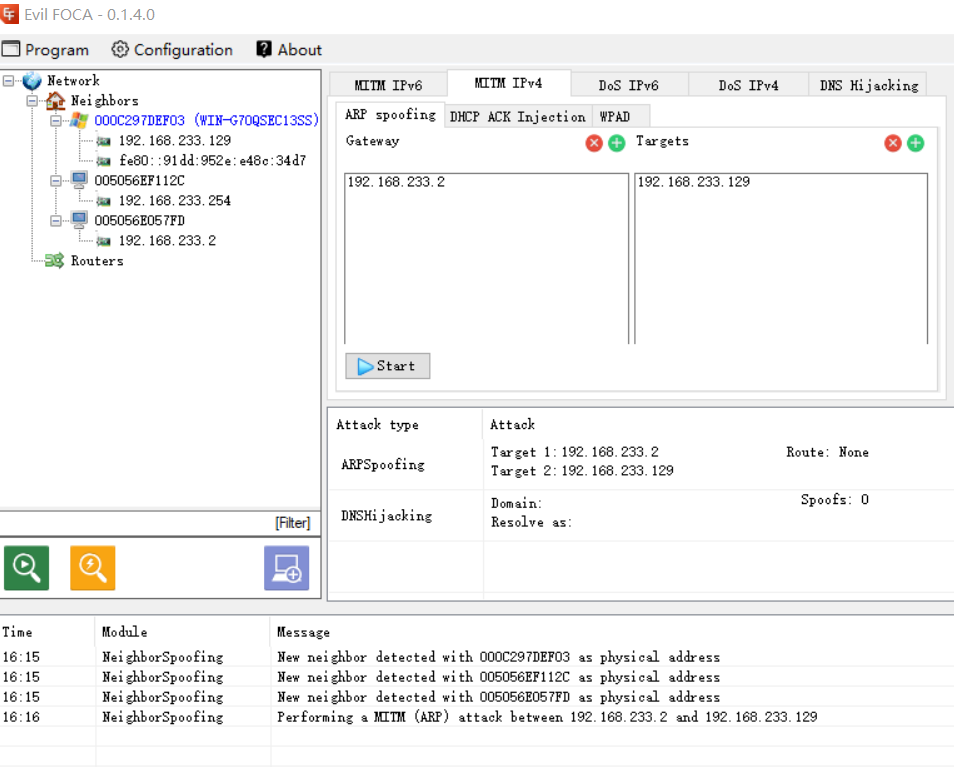Click the Spoofs: 0 counter
Viewport: 954px width, 767px height.
coord(835,499)
